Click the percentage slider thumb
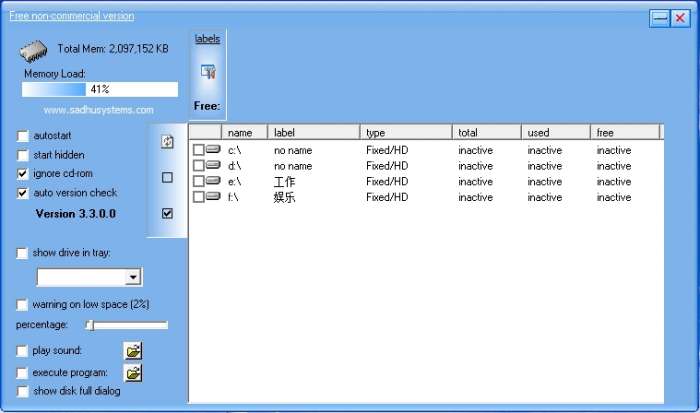 coord(91,325)
